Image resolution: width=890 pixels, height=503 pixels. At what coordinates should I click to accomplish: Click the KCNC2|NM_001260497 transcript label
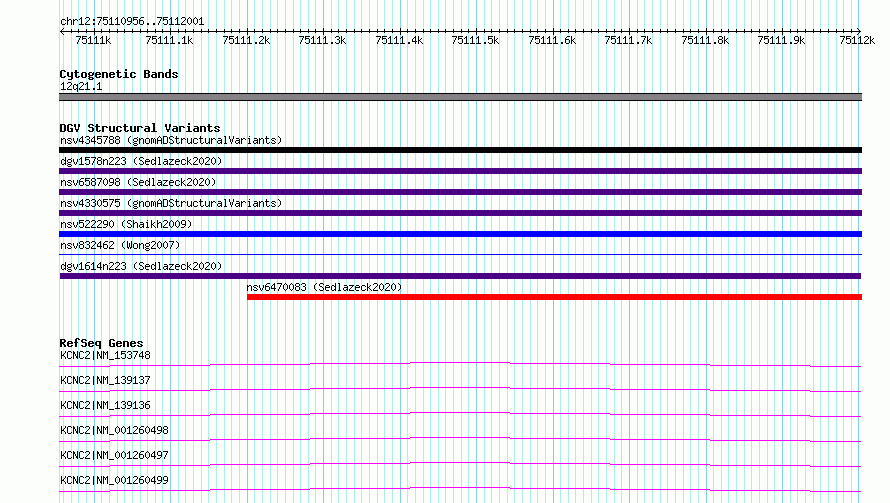(x=114, y=455)
